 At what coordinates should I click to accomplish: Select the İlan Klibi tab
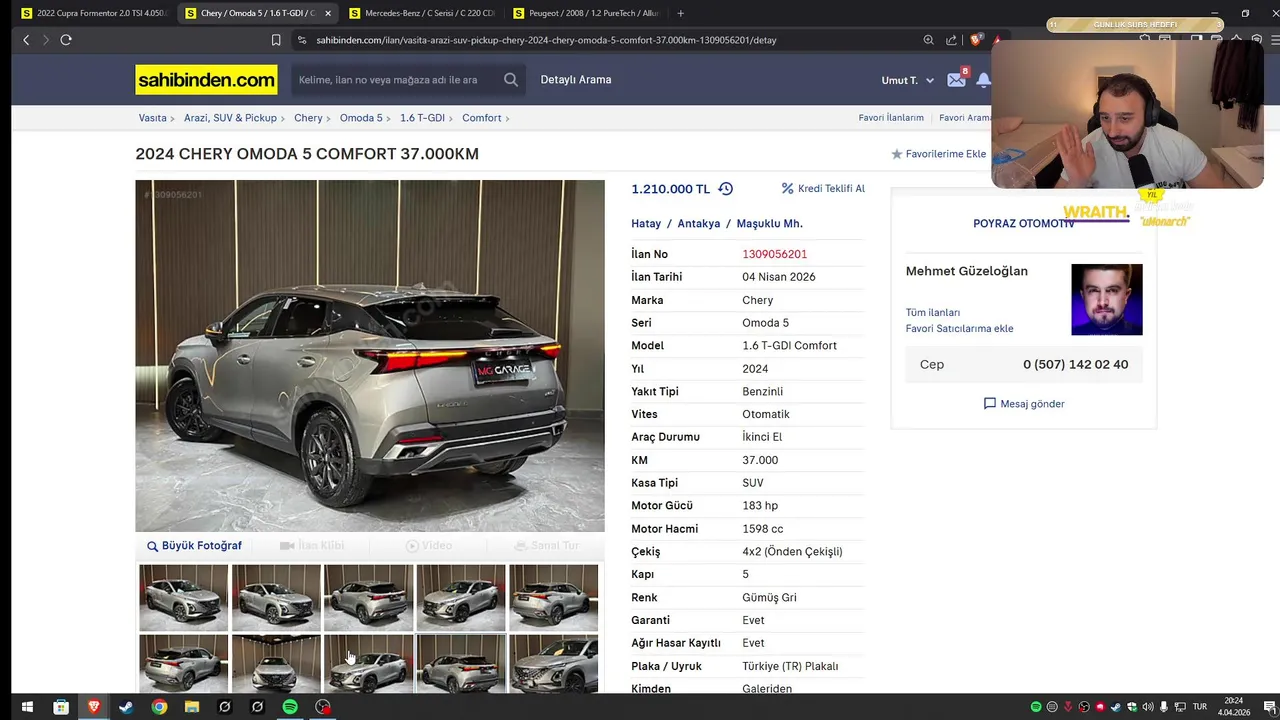coord(312,546)
